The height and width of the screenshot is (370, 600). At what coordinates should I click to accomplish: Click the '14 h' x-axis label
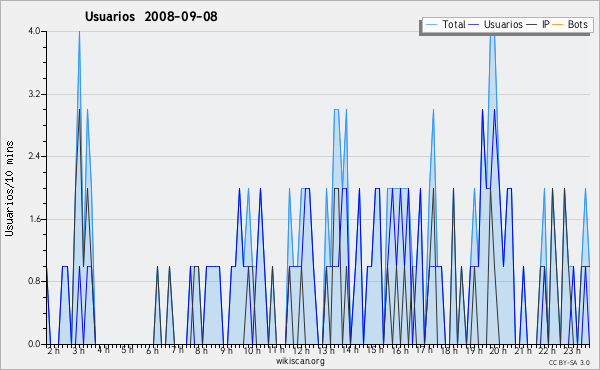(x=351, y=350)
